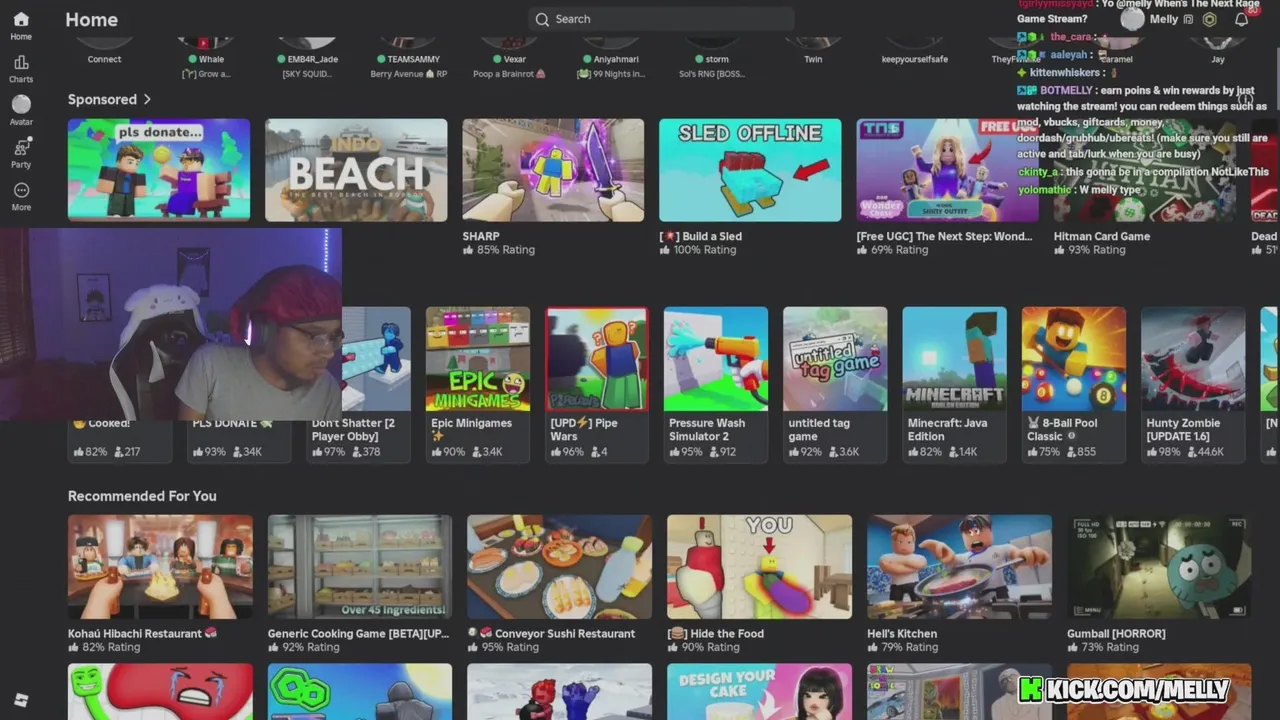Open Pressure Wash Simulator 2 thumbnail
1280x720 pixels.
pos(716,359)
